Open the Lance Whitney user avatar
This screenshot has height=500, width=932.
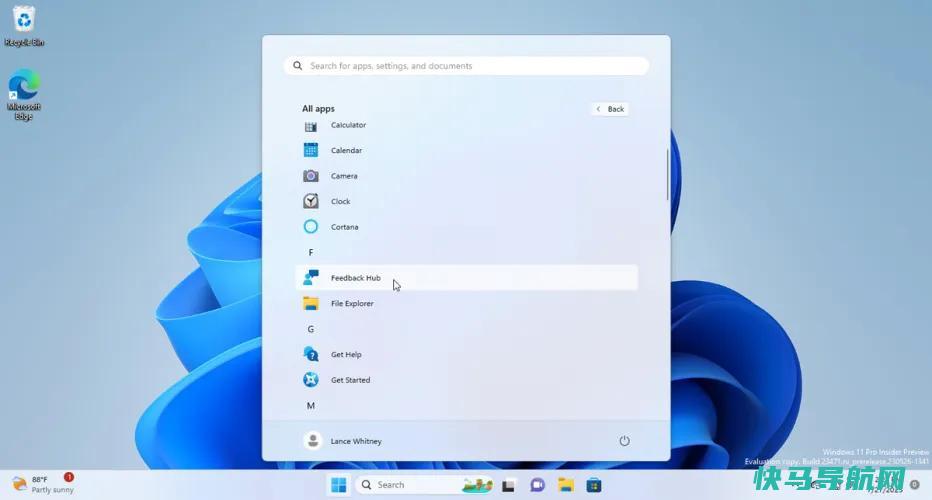pyautogui.click(x=313, y=441)
